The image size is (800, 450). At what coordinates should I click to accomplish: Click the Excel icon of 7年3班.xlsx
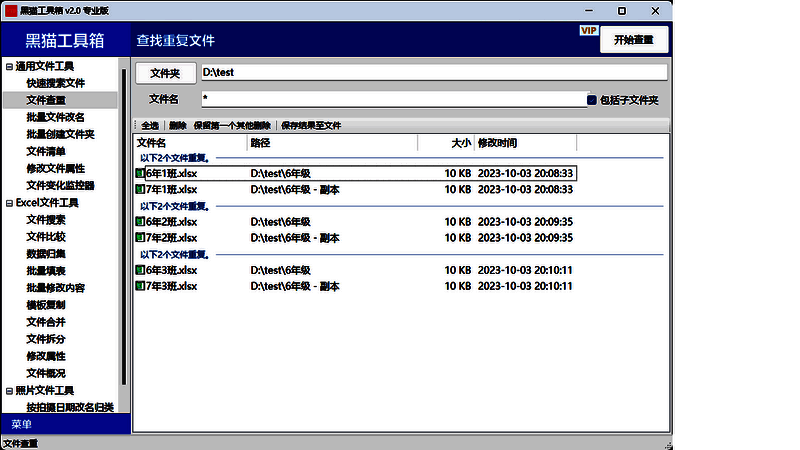click(140, 287)
